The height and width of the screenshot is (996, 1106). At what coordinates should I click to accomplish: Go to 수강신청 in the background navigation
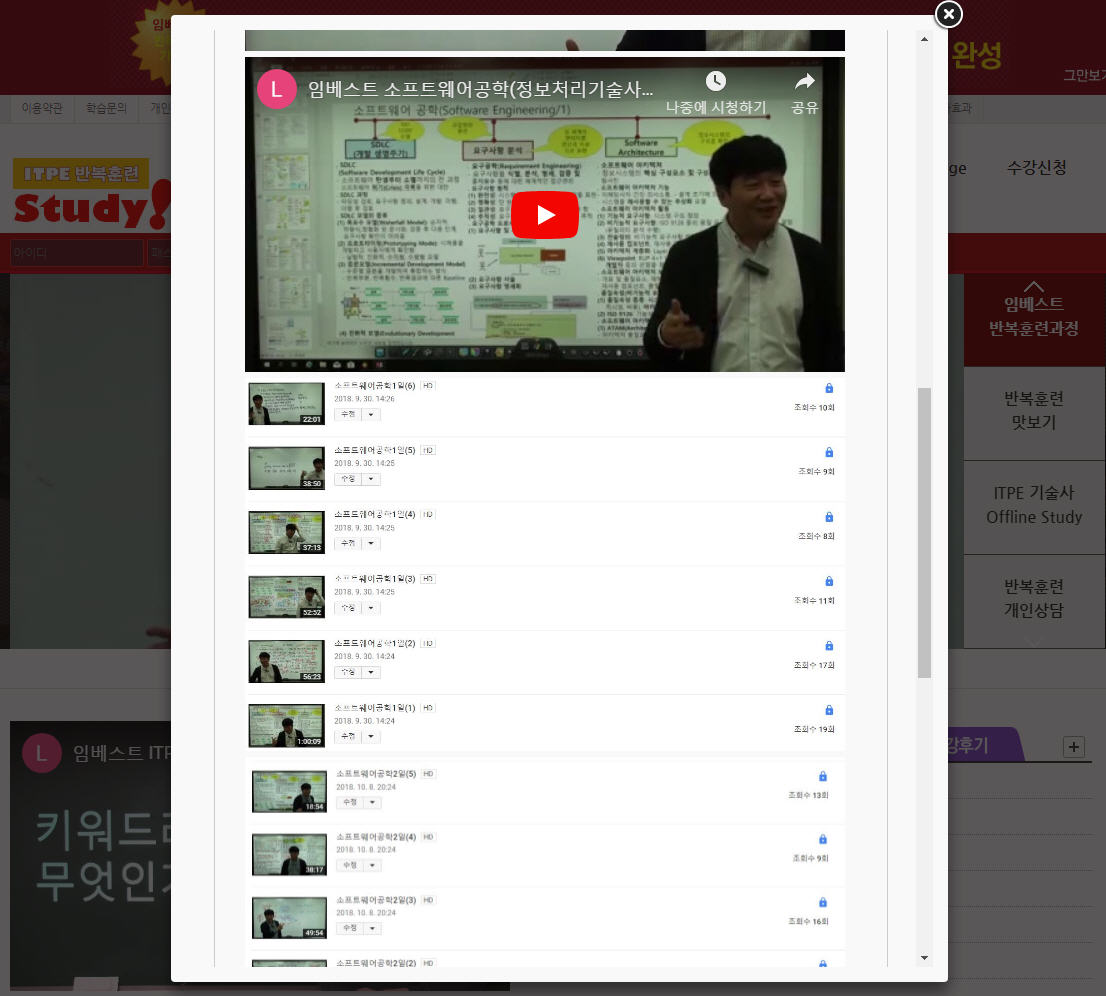coord(1036,168)
